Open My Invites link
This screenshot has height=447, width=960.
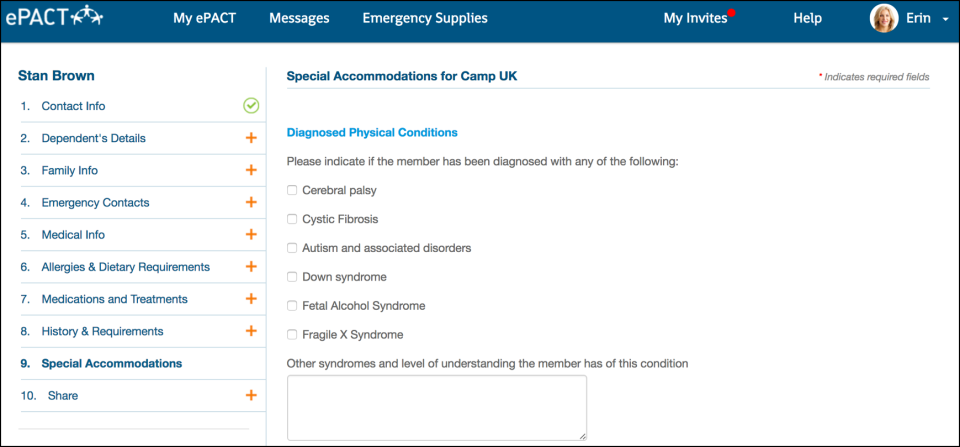coord(695,18)
